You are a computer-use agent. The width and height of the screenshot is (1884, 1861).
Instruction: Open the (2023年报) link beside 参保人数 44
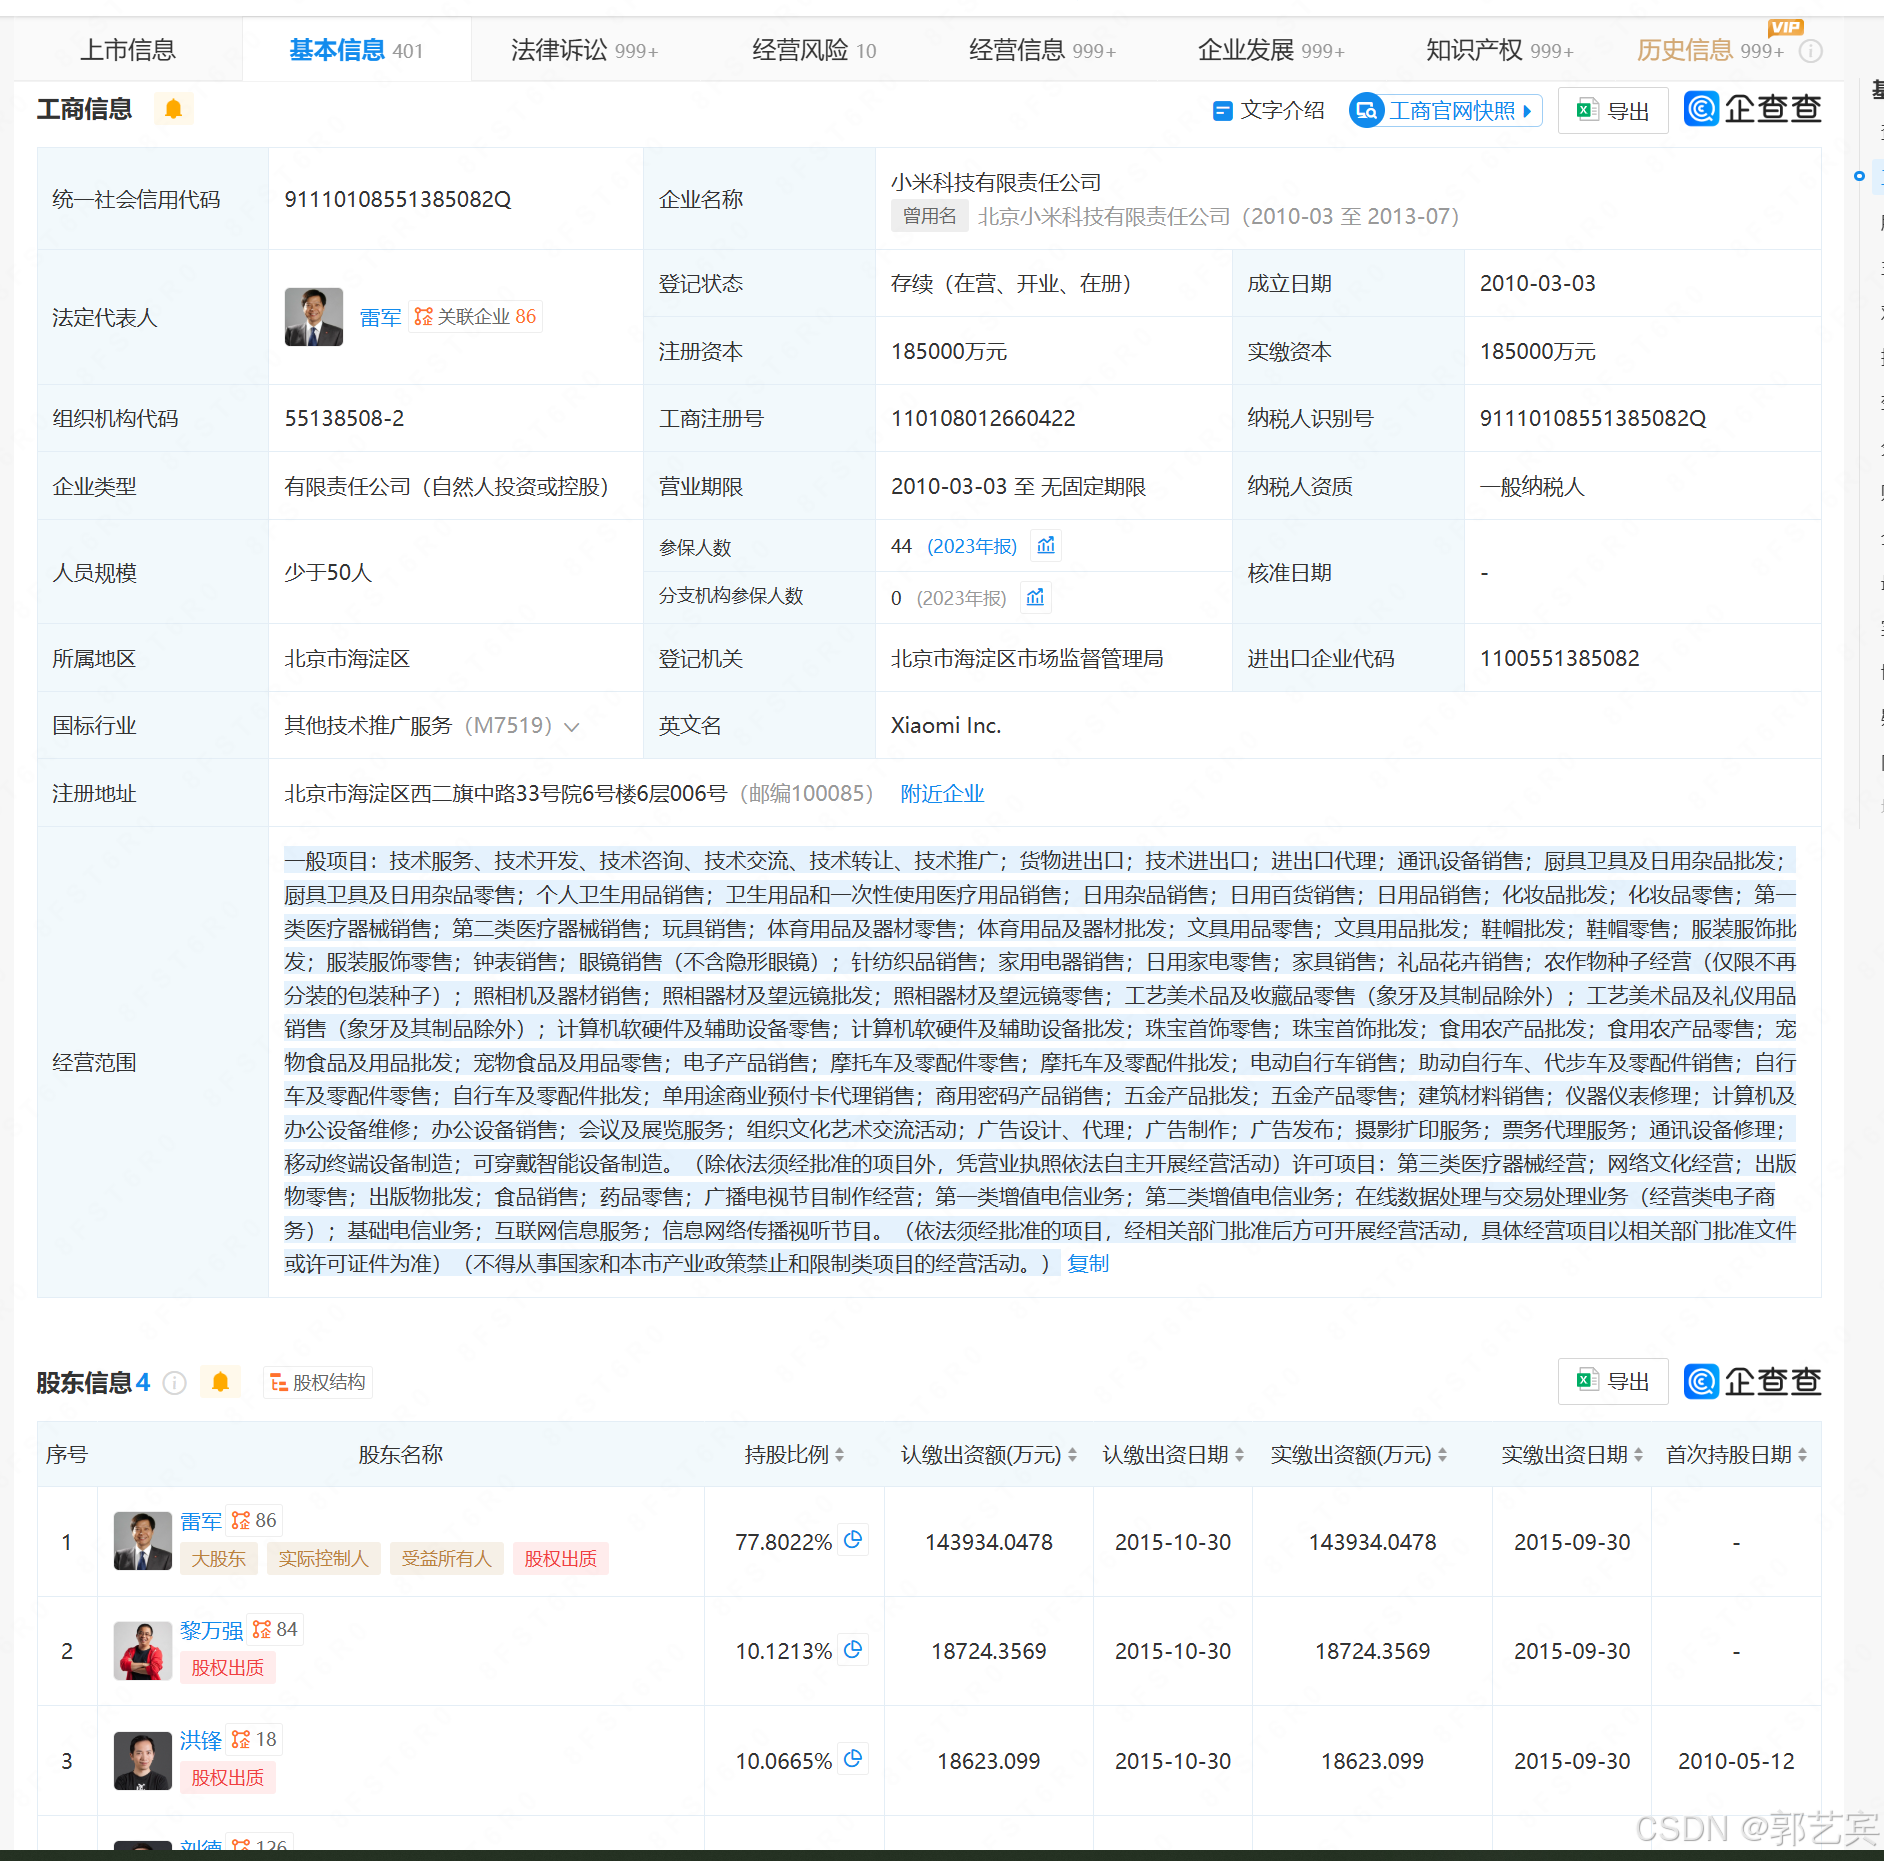point(971,546)
